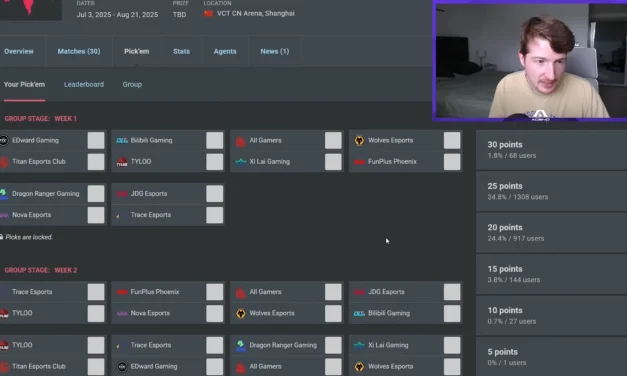627x376 pixels.
Task: Click the 20 points distribution row
Action: [x=551, y=233]
